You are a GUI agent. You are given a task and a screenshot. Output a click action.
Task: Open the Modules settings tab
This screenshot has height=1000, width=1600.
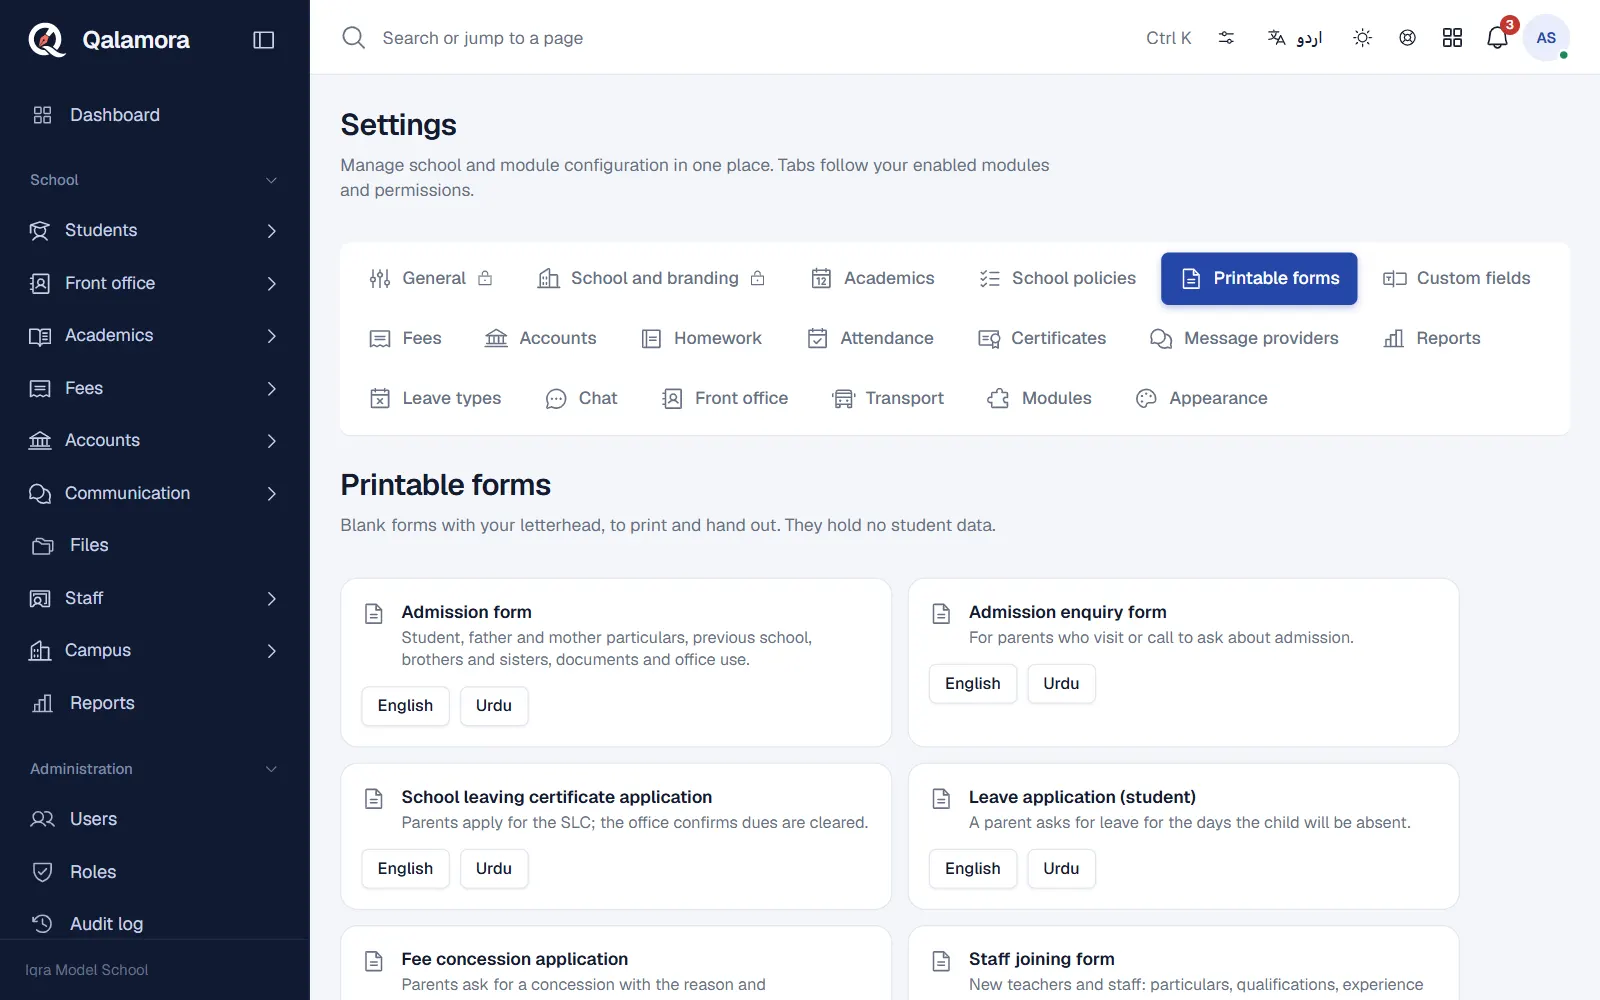pos(1040,398)
